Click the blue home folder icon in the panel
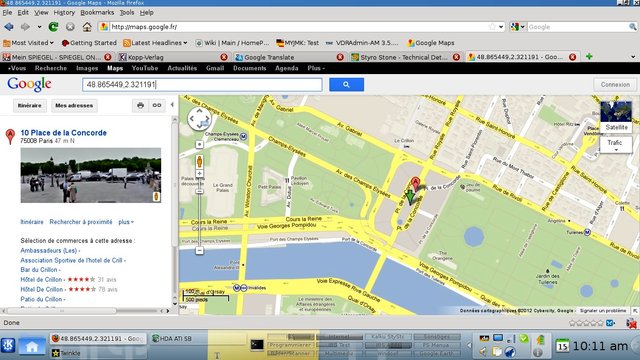The width and height of the screenshot is (640, 360). click(32, 346)
